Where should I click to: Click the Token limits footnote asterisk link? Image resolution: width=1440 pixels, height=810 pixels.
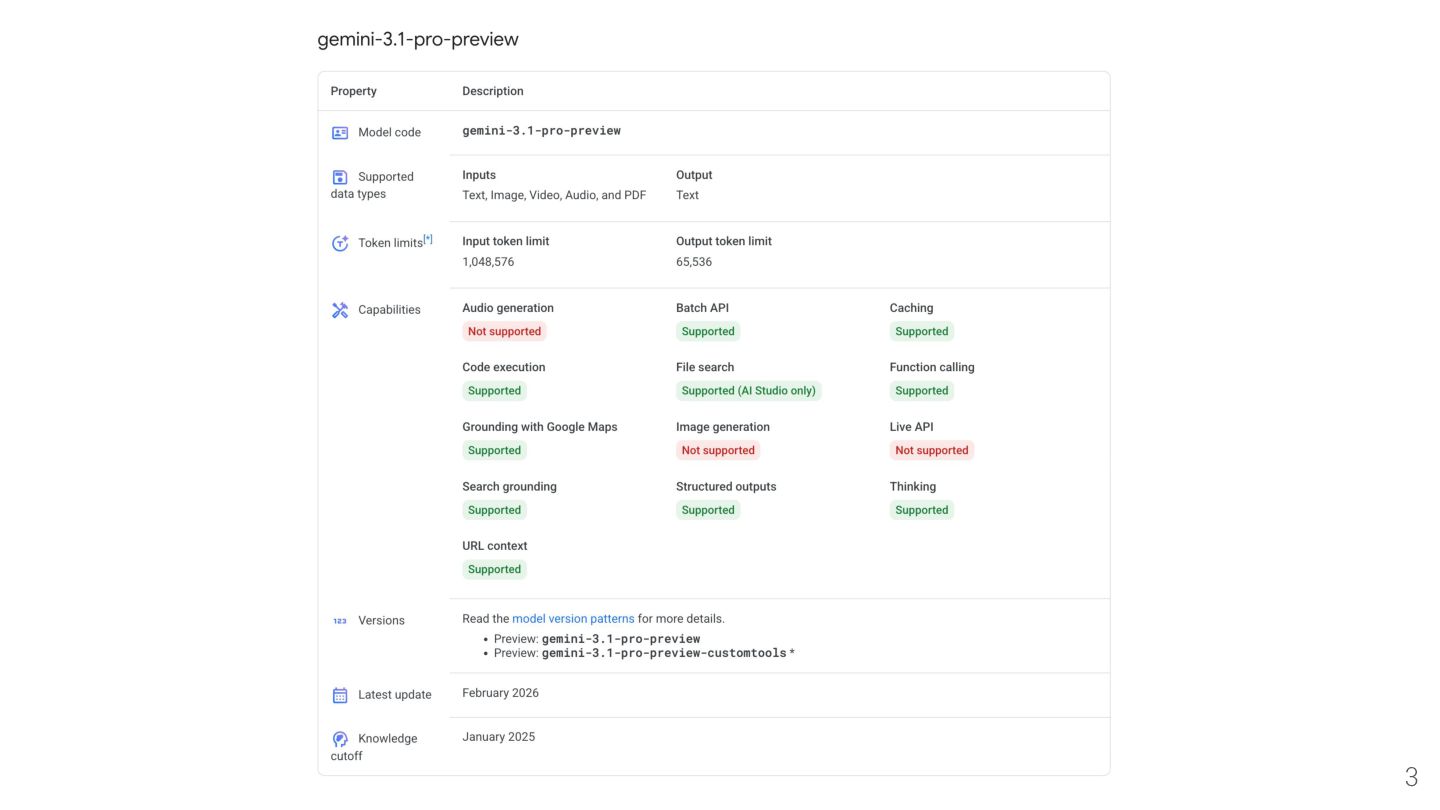coord(428,239)
